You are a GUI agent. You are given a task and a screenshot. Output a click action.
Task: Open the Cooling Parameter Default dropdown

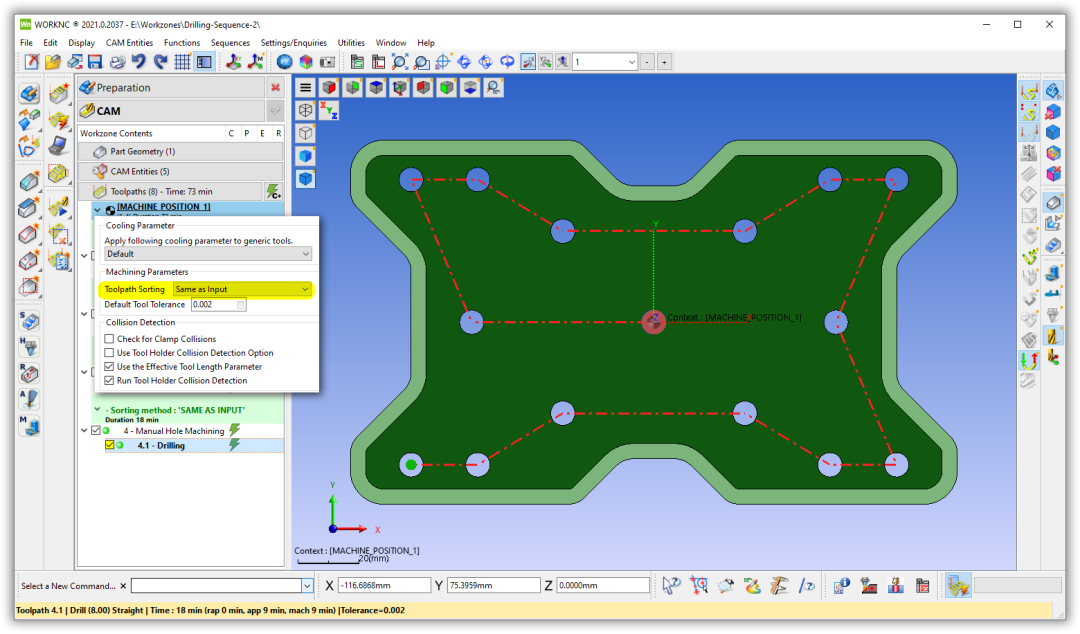(207, 254)
